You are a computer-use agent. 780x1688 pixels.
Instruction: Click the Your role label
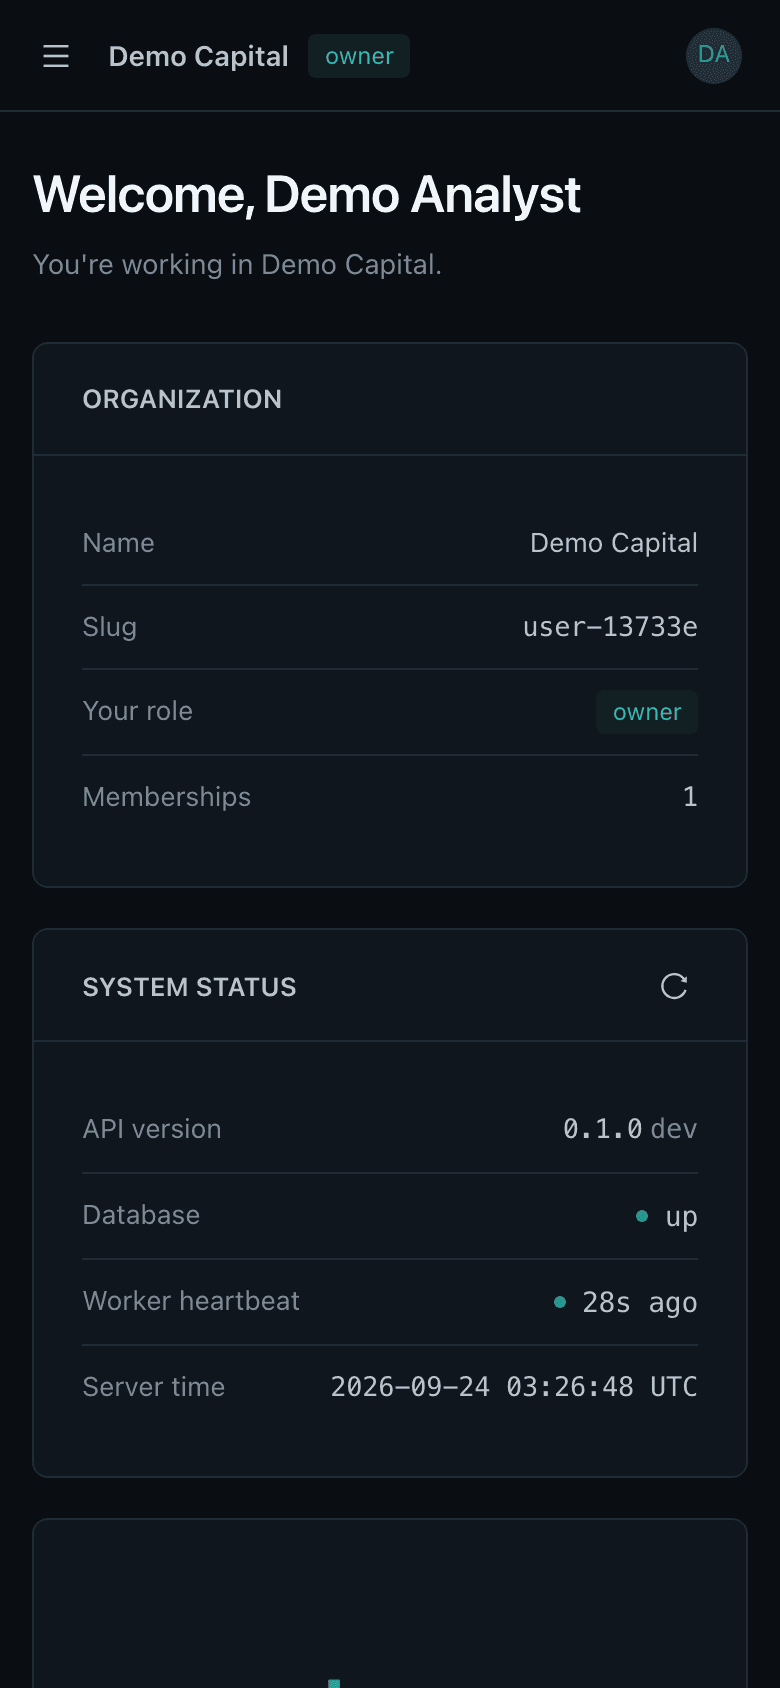[137, 711]
